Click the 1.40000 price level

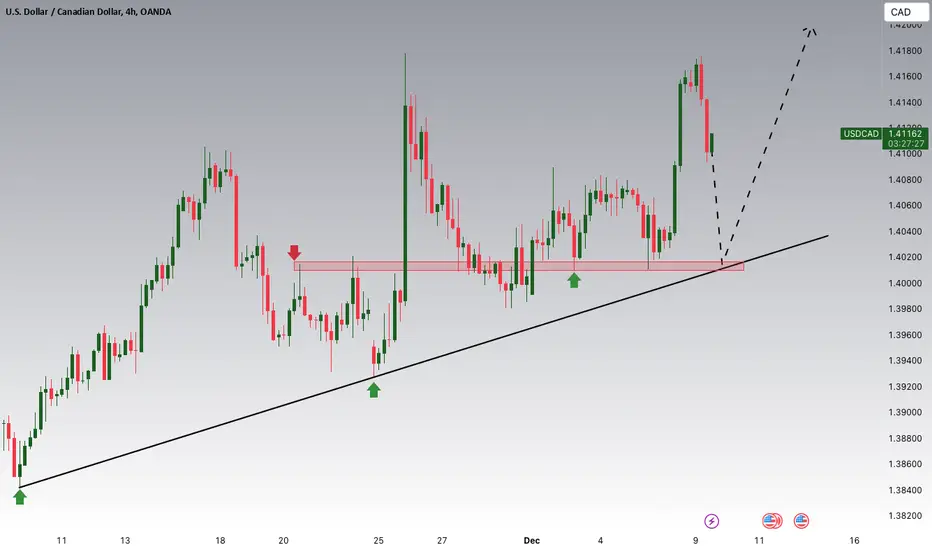905,283
